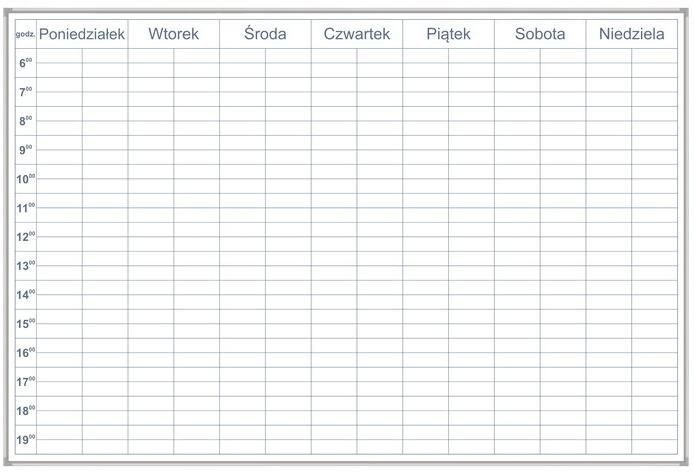Click the 14:00 hour row label
Image resolution: width=694 pixels, height=472 pixels.
click(26, 294)
